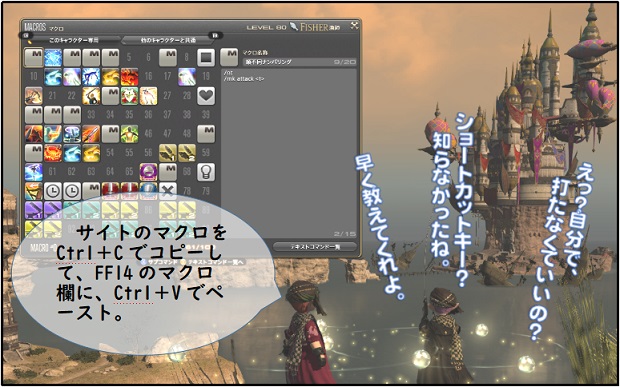Image resolution: width=620 pixels, height=387 pixels.
Task: Select the purple orb macro slot
Action: click(x=148, y=172)
